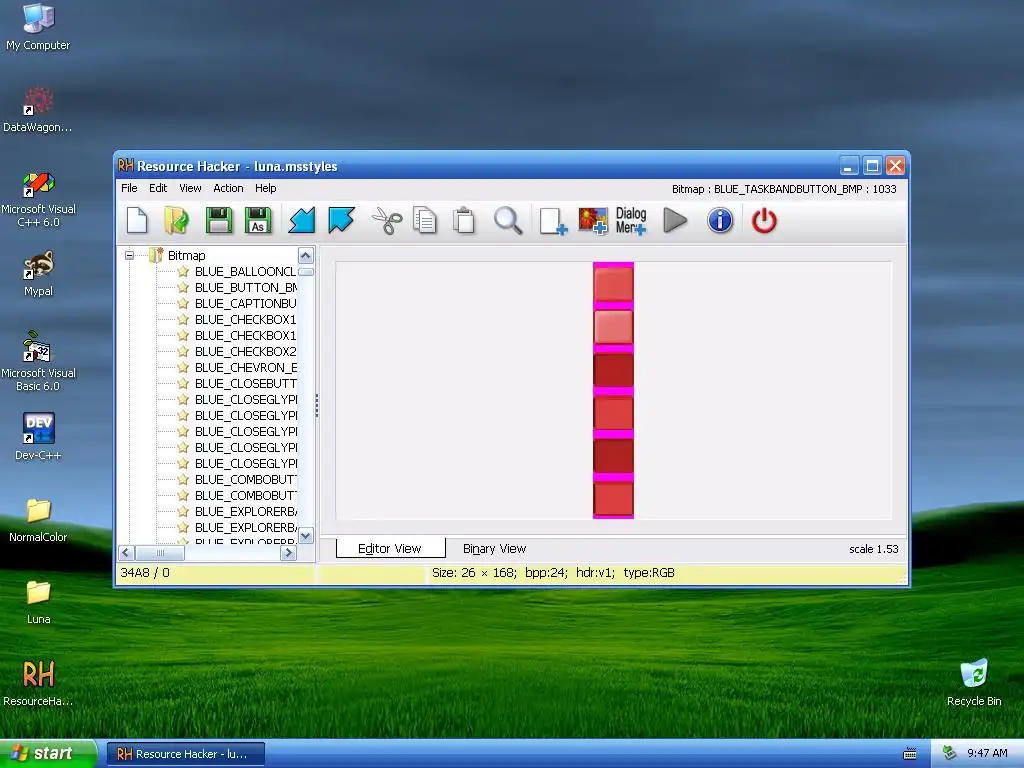Select BLUE_CLOSEBUTT tree item
The width and height of the screenshot is (1024, 768).
[245, 383]
